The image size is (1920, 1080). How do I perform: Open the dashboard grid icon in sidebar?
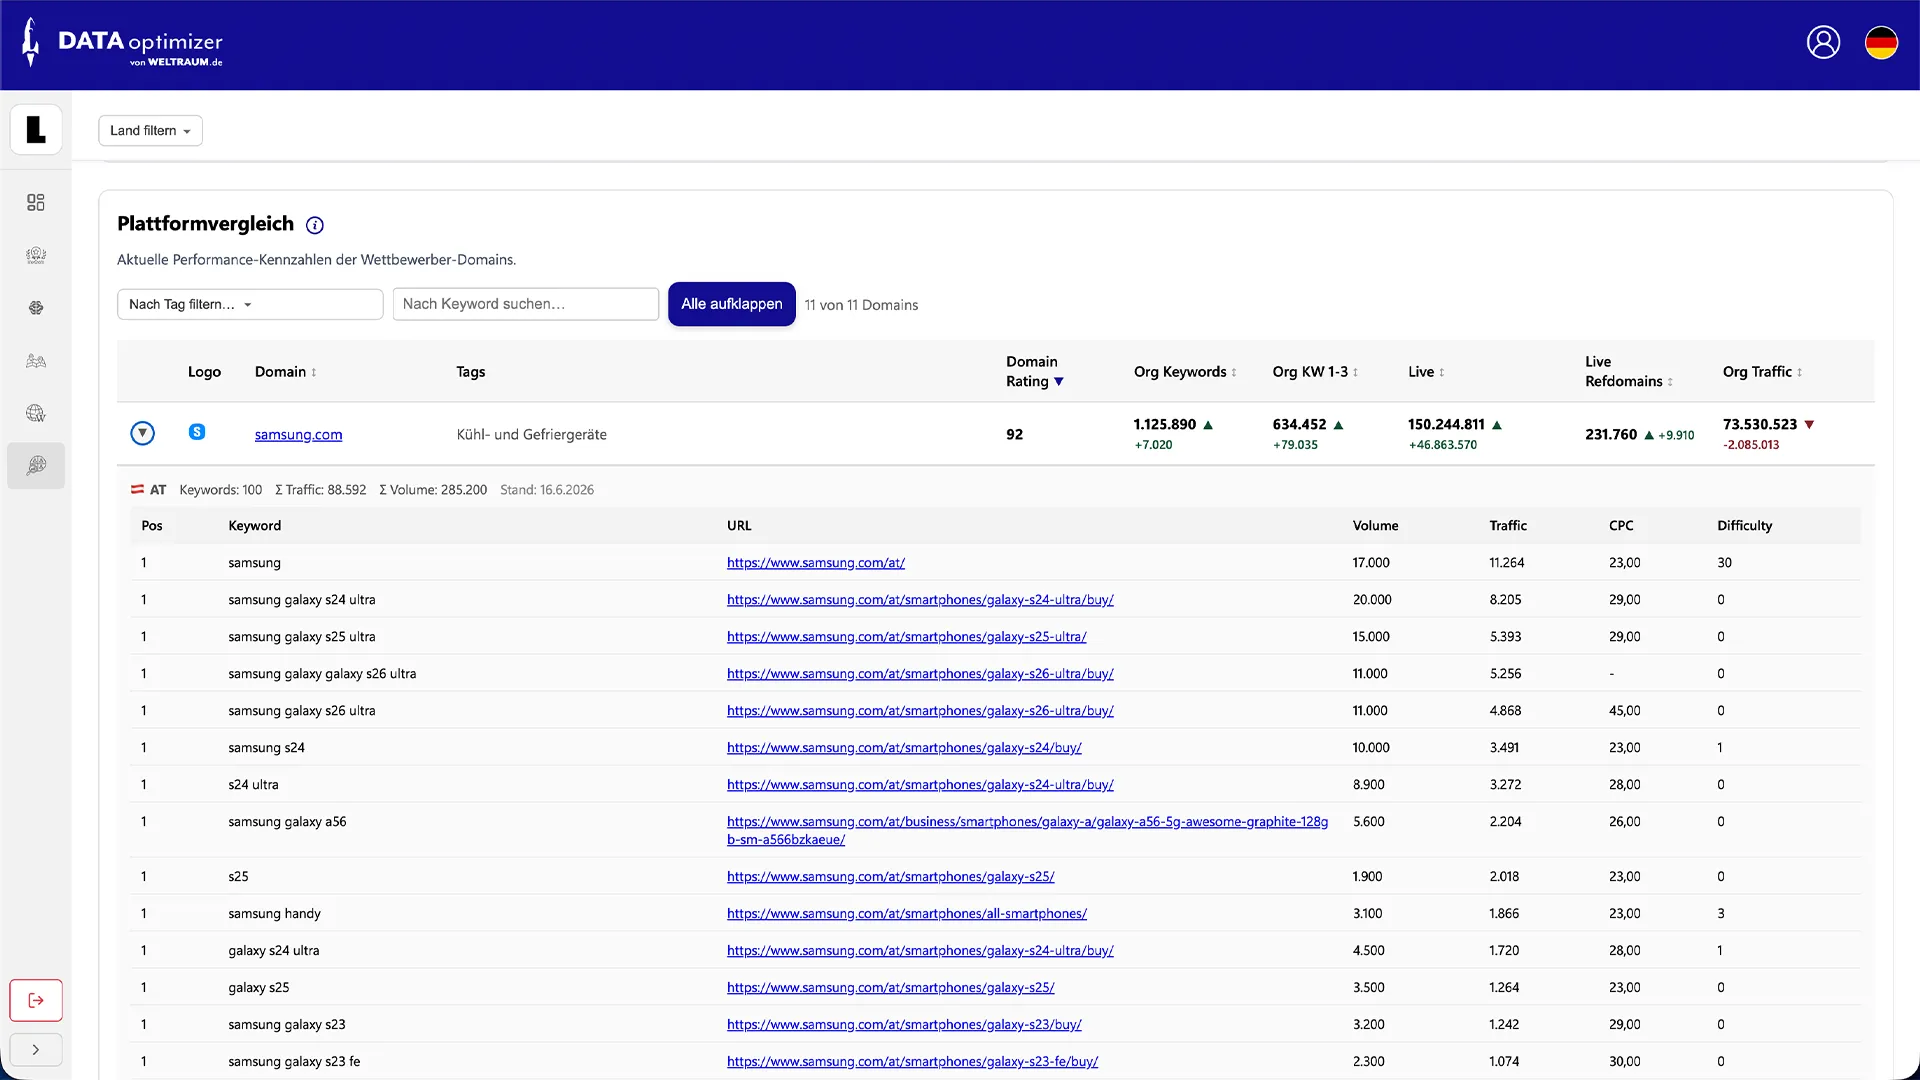[x=36, y=203]
